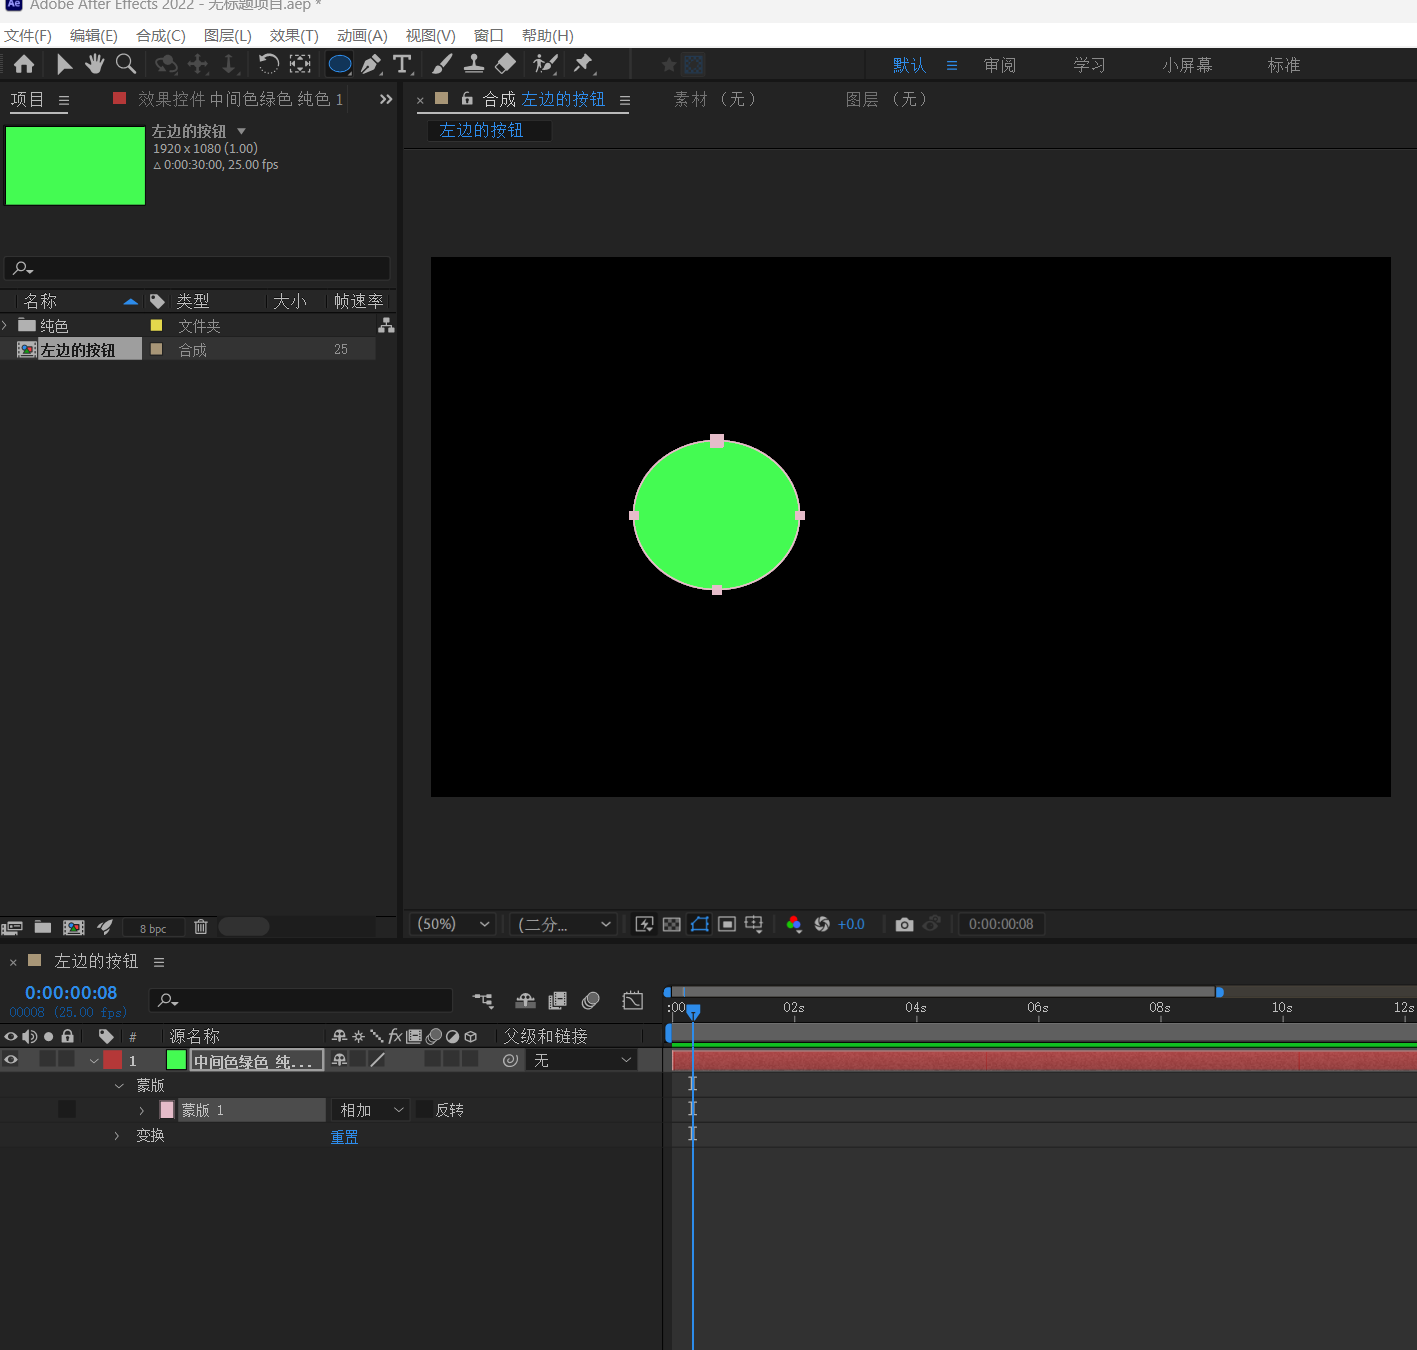The height and width of the screenshot is (1350, 1417).
Task: Click the region of interest icon
Action: [x=727, y=924]
